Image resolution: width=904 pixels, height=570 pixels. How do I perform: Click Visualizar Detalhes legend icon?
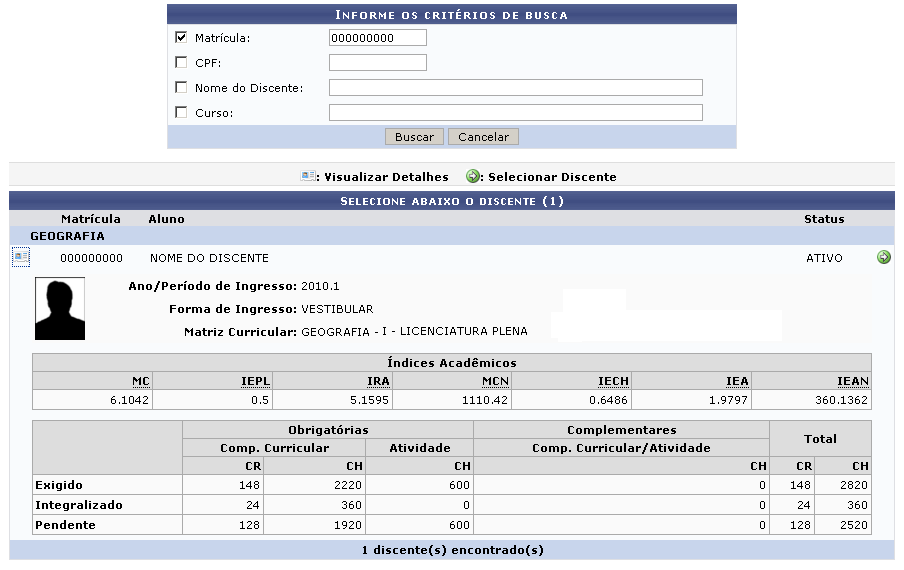pos(308,176)
